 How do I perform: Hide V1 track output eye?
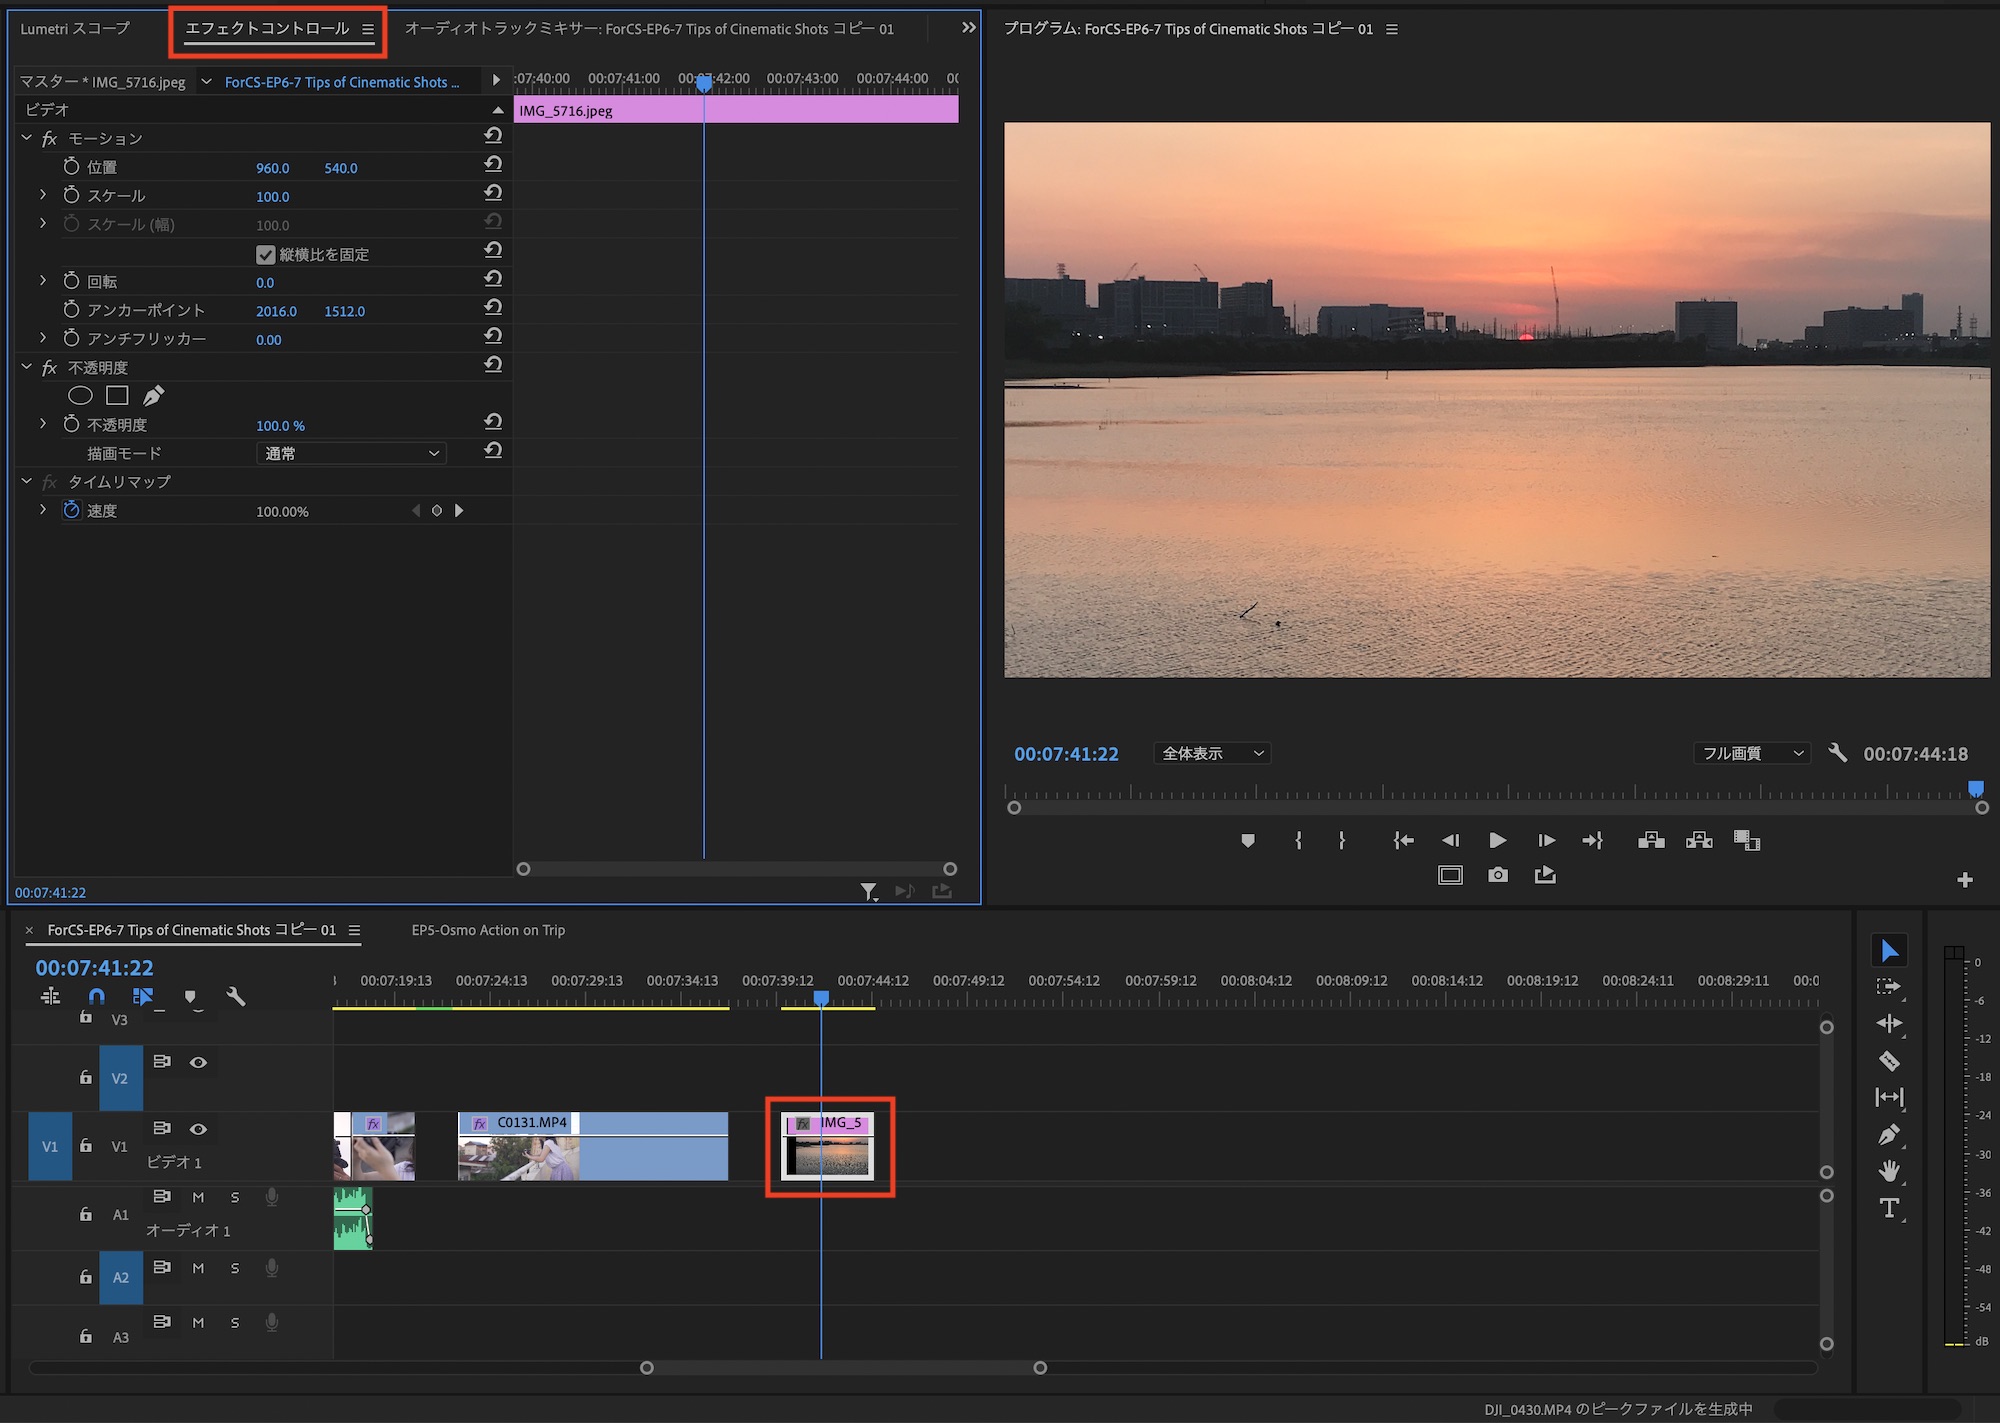[198, 1129]
